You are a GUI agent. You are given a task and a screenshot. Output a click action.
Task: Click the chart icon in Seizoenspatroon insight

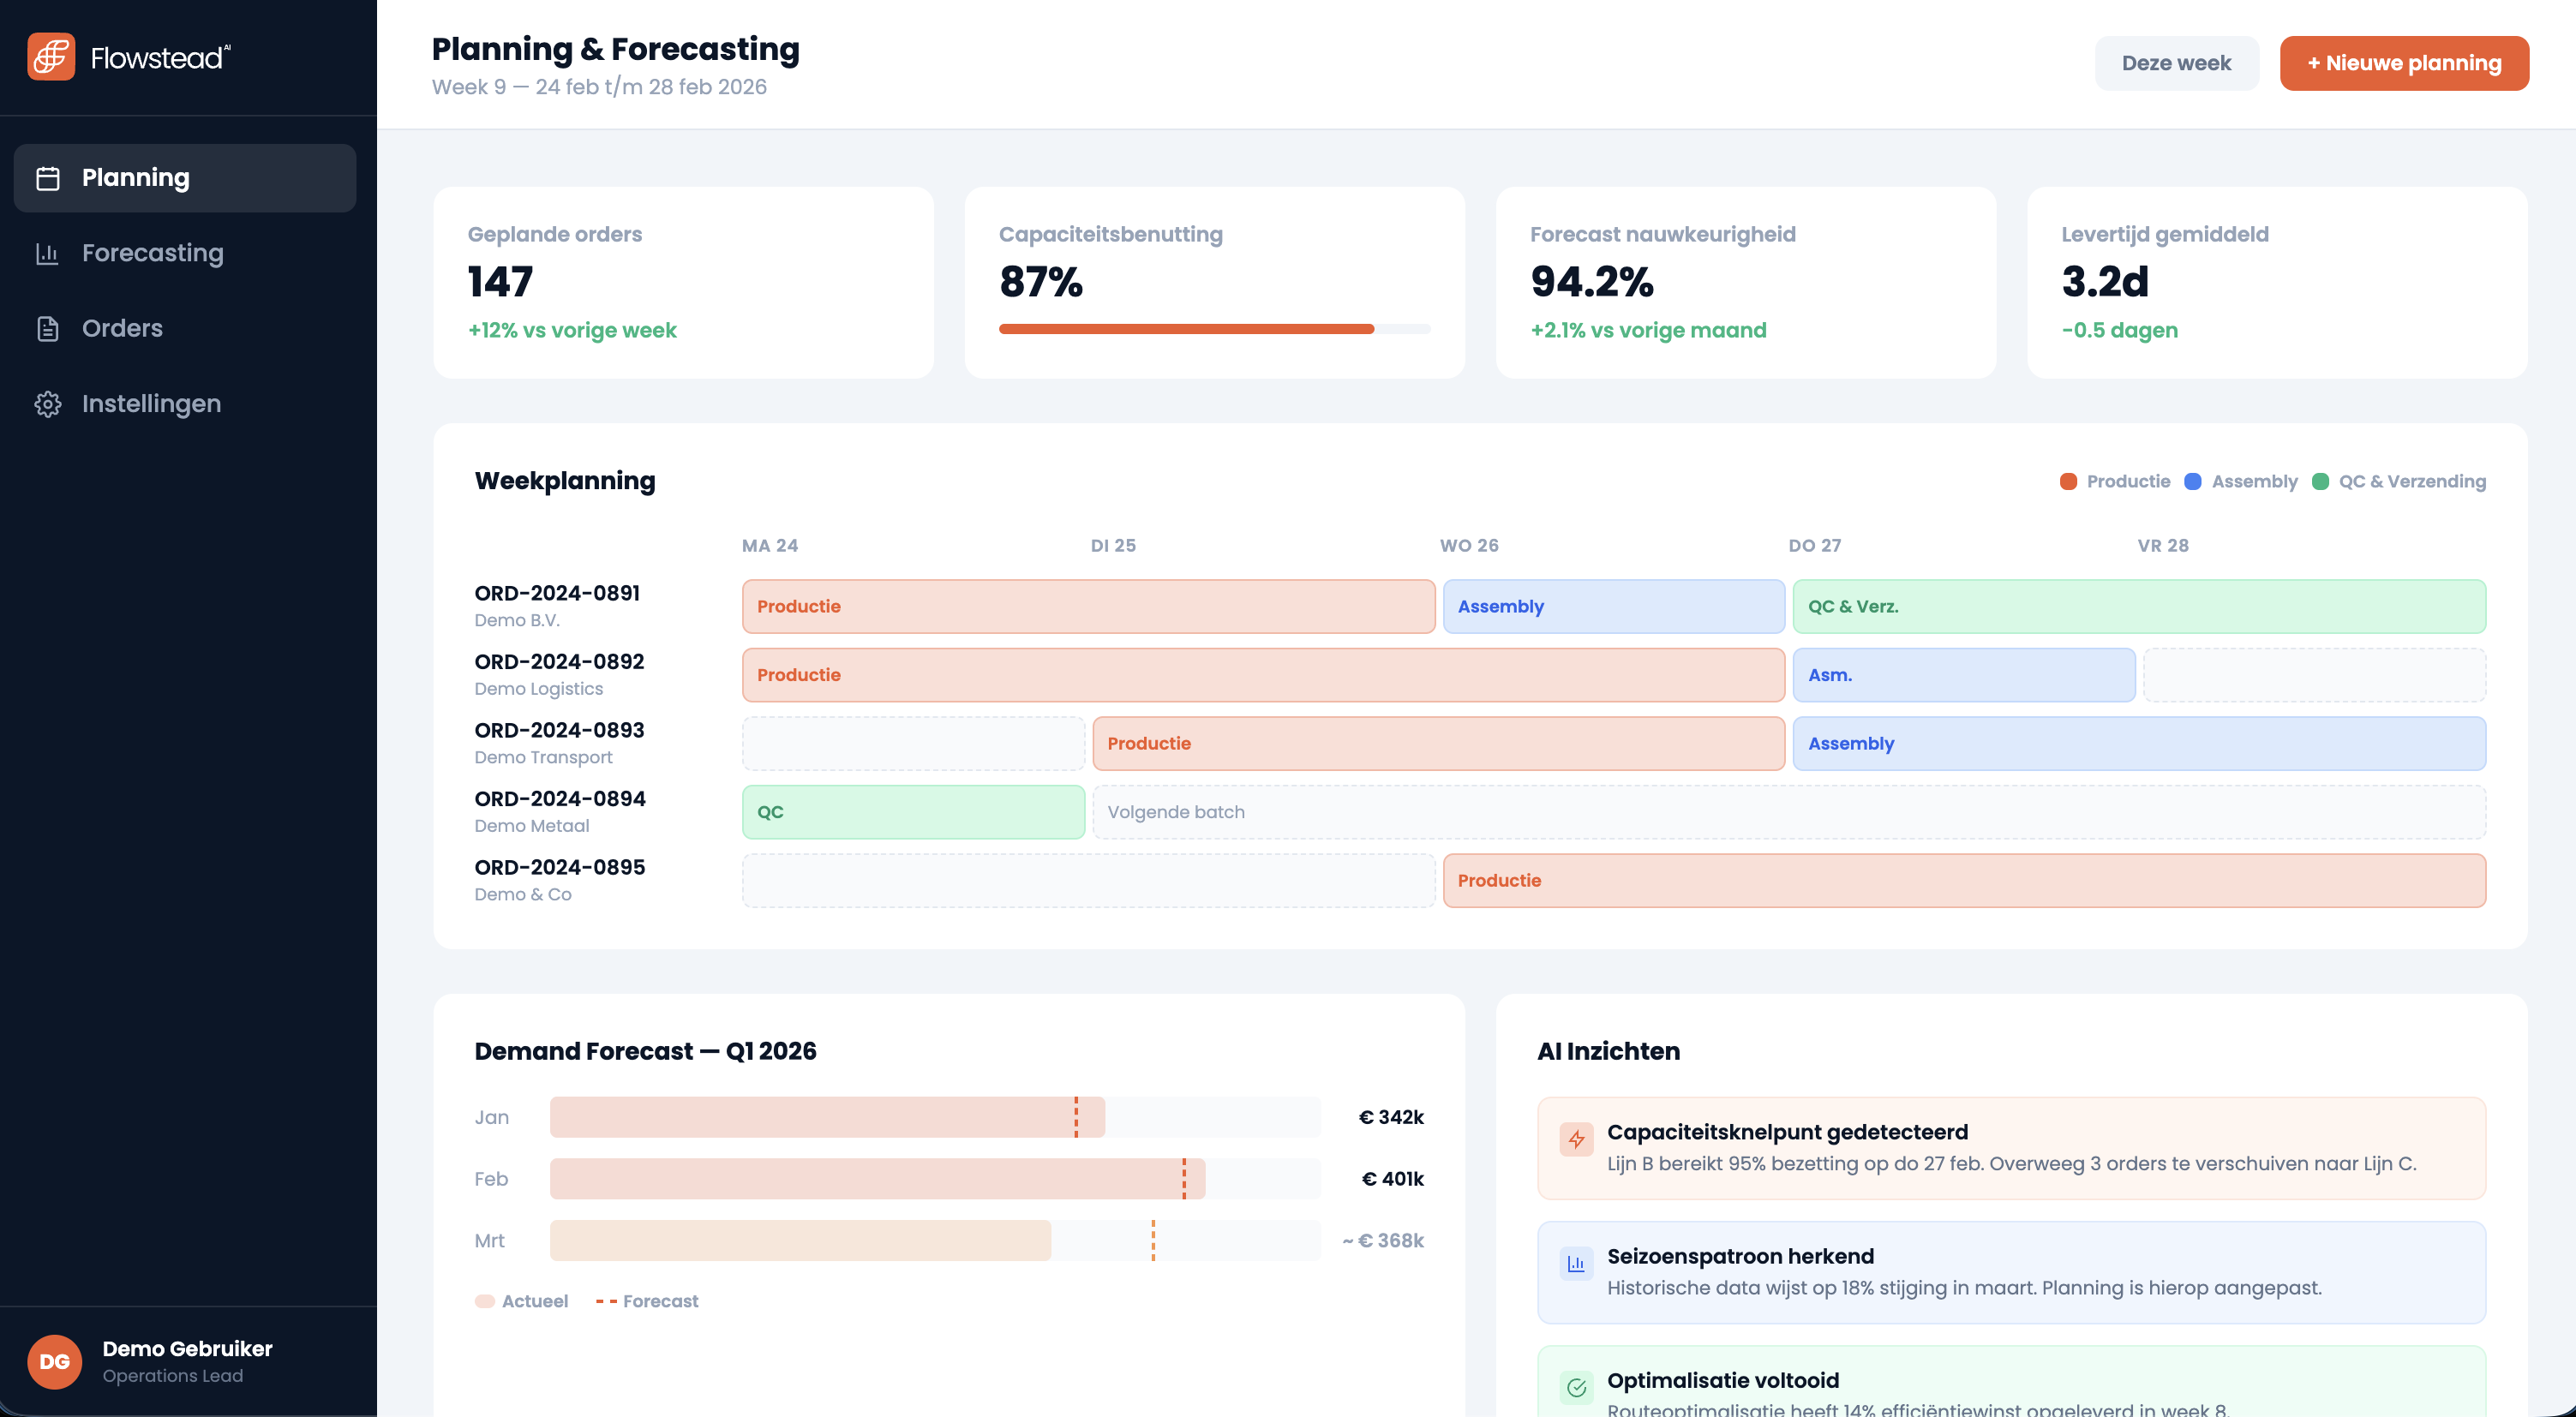(x=1576, y=1263)
